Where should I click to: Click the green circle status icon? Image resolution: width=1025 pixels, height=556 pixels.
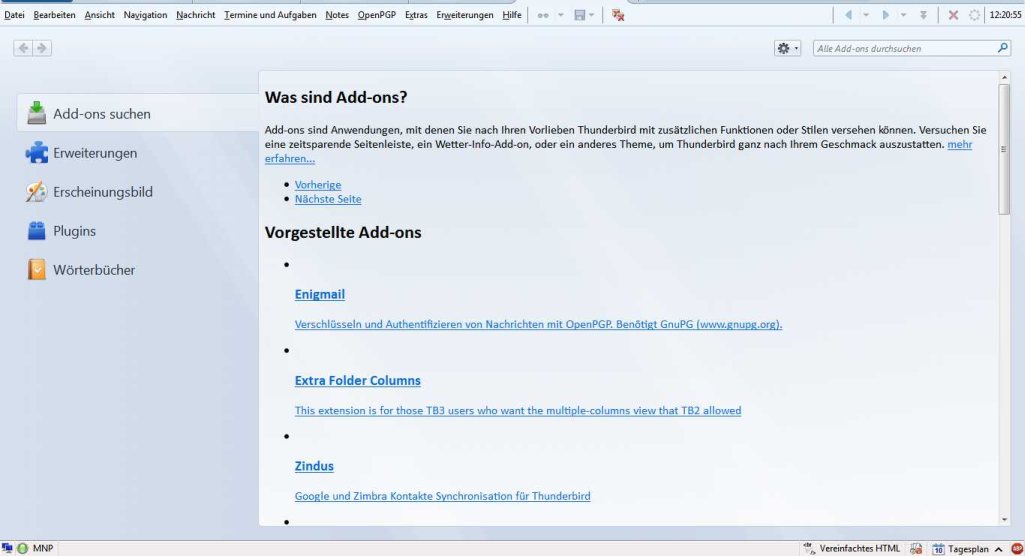(x=23, y=548)
